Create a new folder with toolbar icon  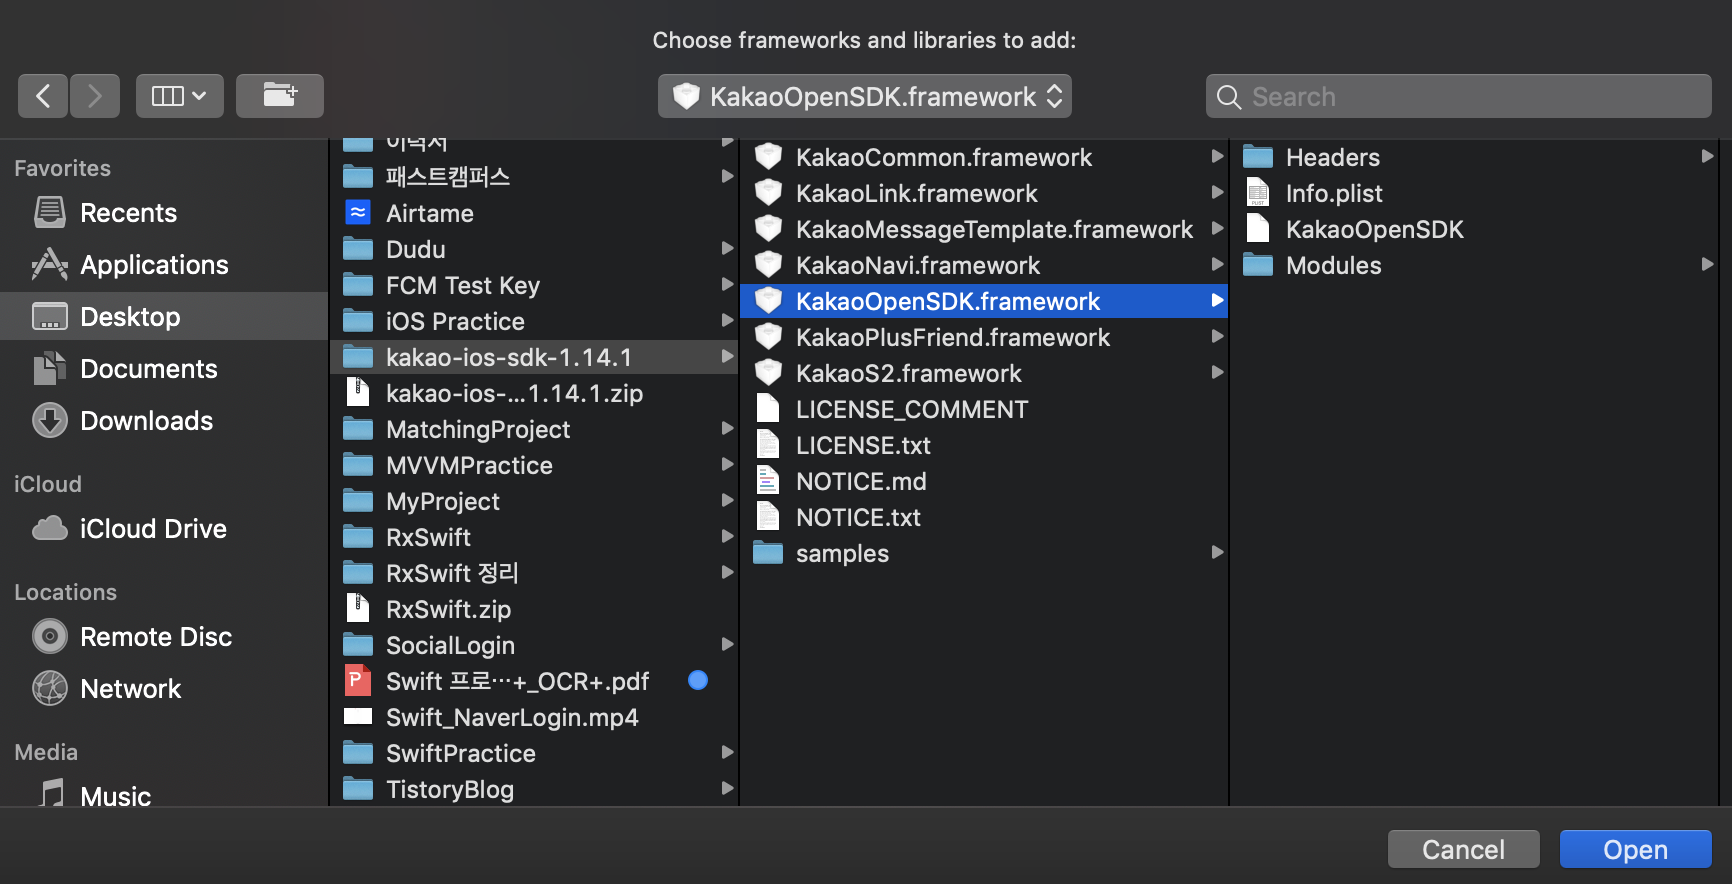click(280, 96)
